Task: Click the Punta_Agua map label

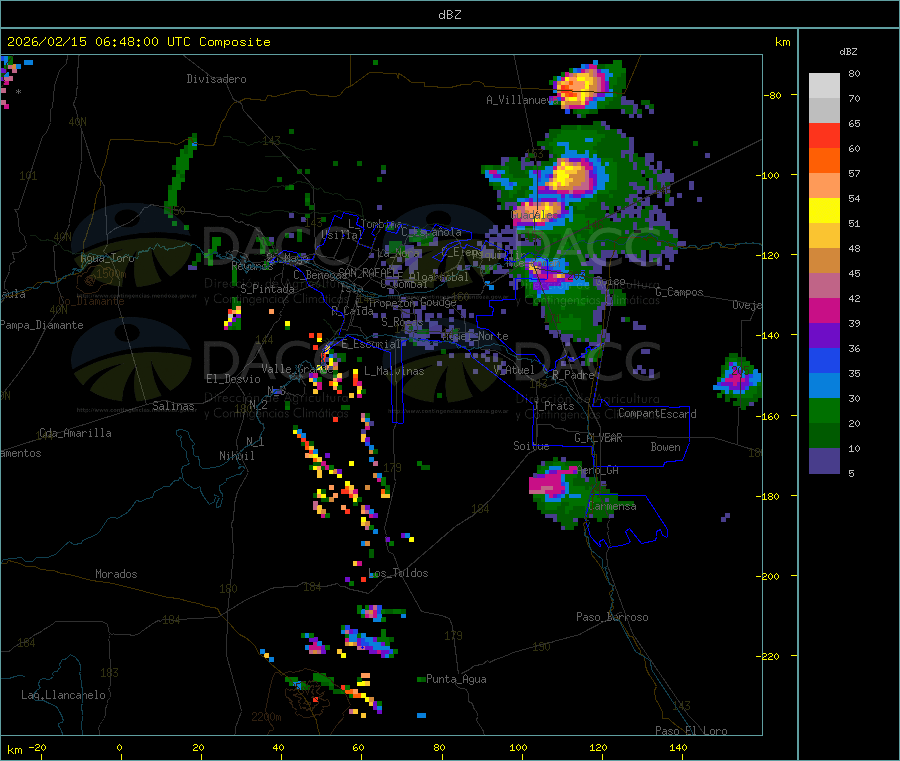Action: 456,679
